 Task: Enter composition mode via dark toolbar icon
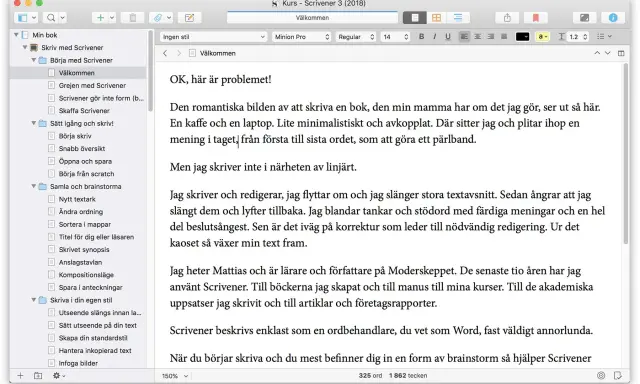coord(584,18)
